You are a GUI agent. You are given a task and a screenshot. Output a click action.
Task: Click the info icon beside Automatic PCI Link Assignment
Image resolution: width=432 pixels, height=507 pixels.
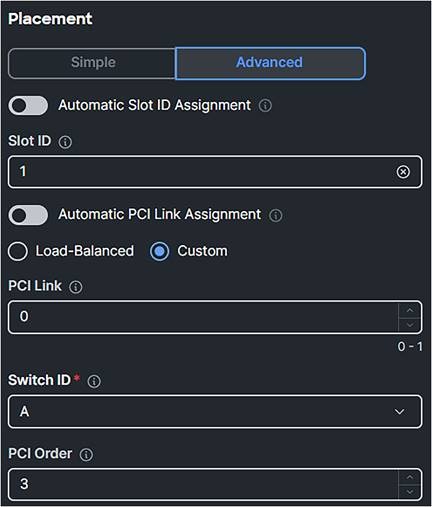(276, 215)
